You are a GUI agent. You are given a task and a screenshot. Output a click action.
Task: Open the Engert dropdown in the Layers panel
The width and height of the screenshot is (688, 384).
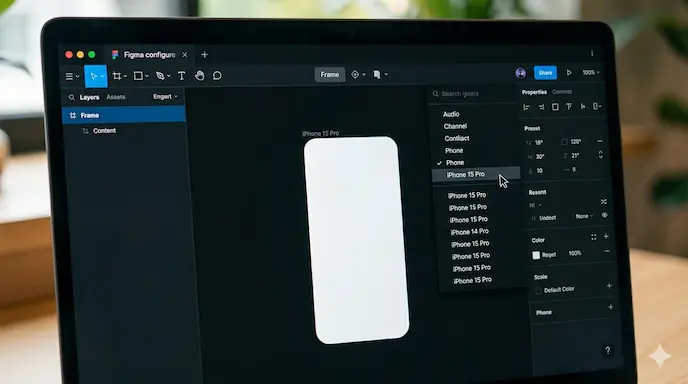tap(165, 97)
